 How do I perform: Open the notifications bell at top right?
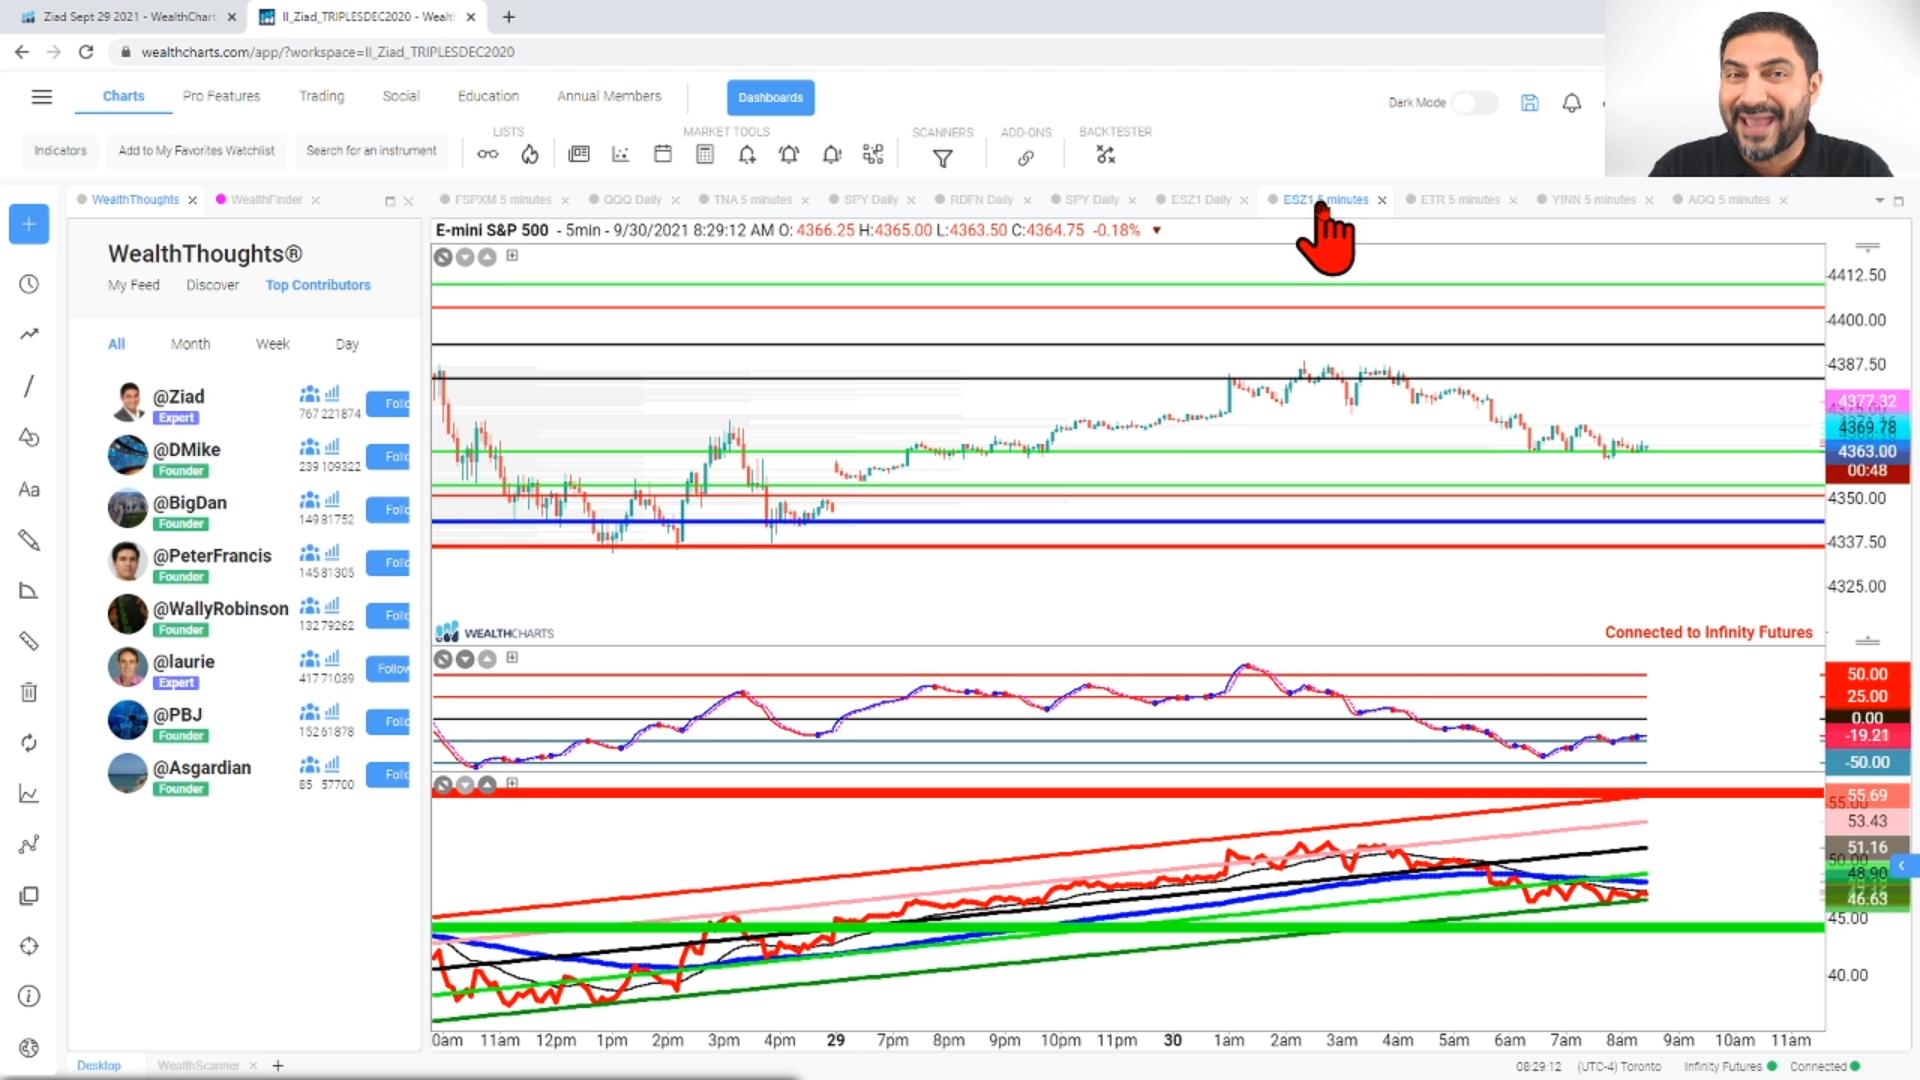(1572, 102)
